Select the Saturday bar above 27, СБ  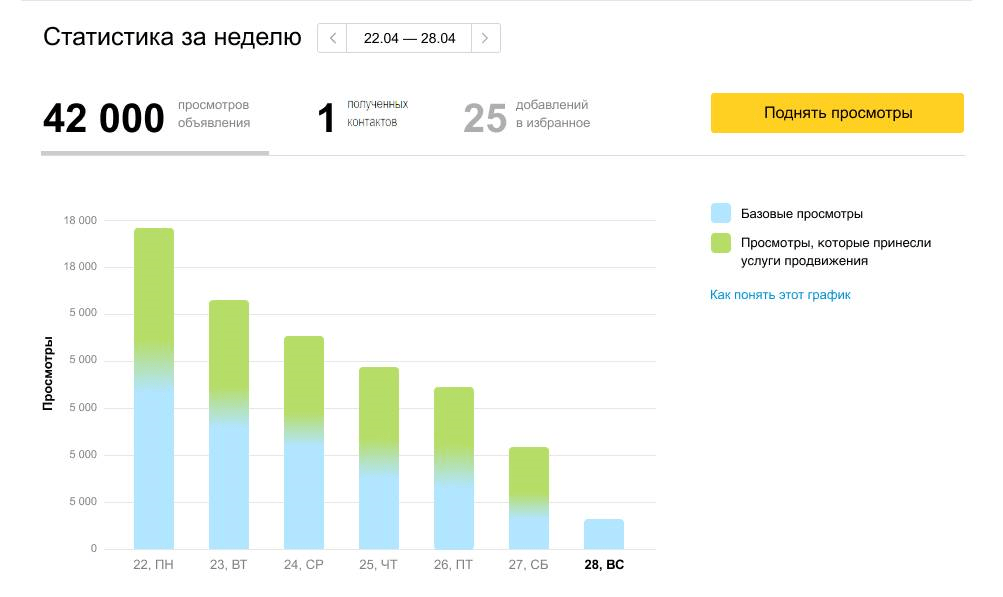[529, 498]
